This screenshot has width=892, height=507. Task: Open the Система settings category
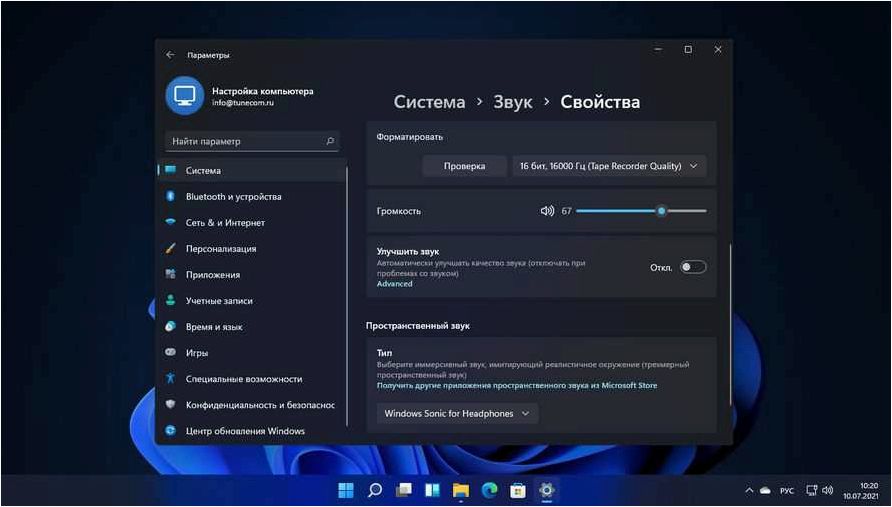click(x=251, y=170)
